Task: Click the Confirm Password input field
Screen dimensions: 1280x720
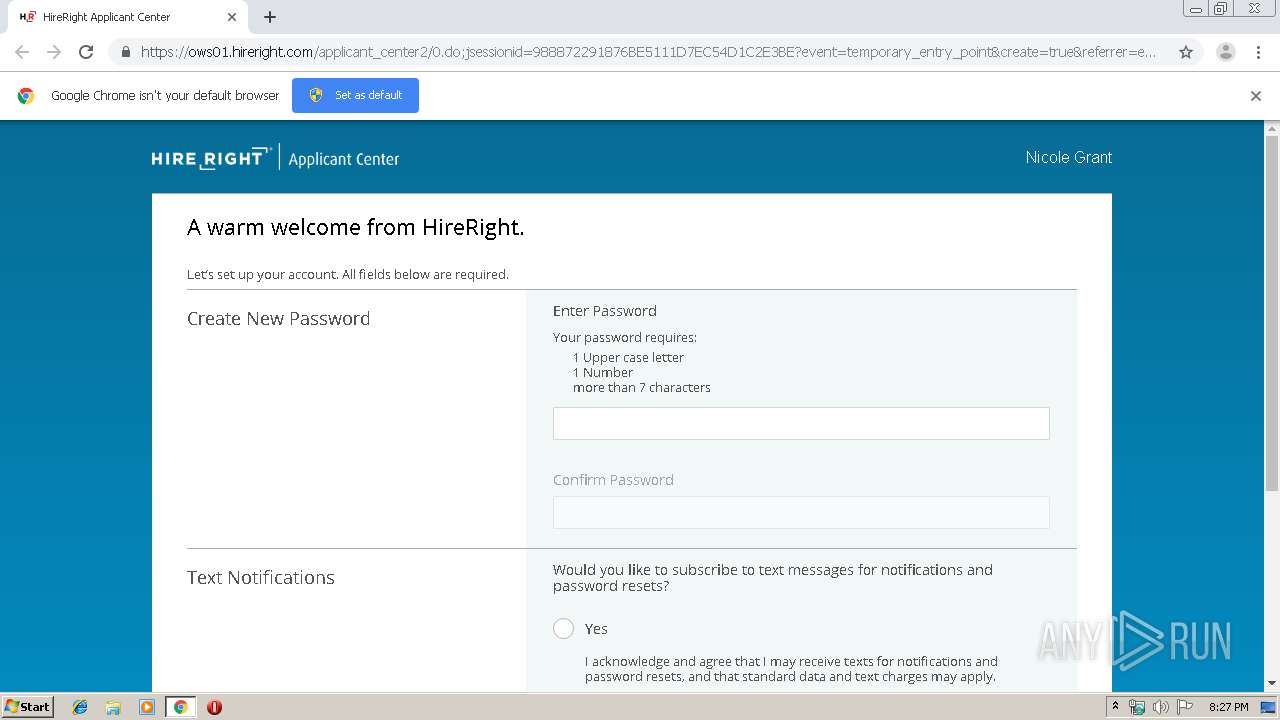Action: tap(801, 512)
